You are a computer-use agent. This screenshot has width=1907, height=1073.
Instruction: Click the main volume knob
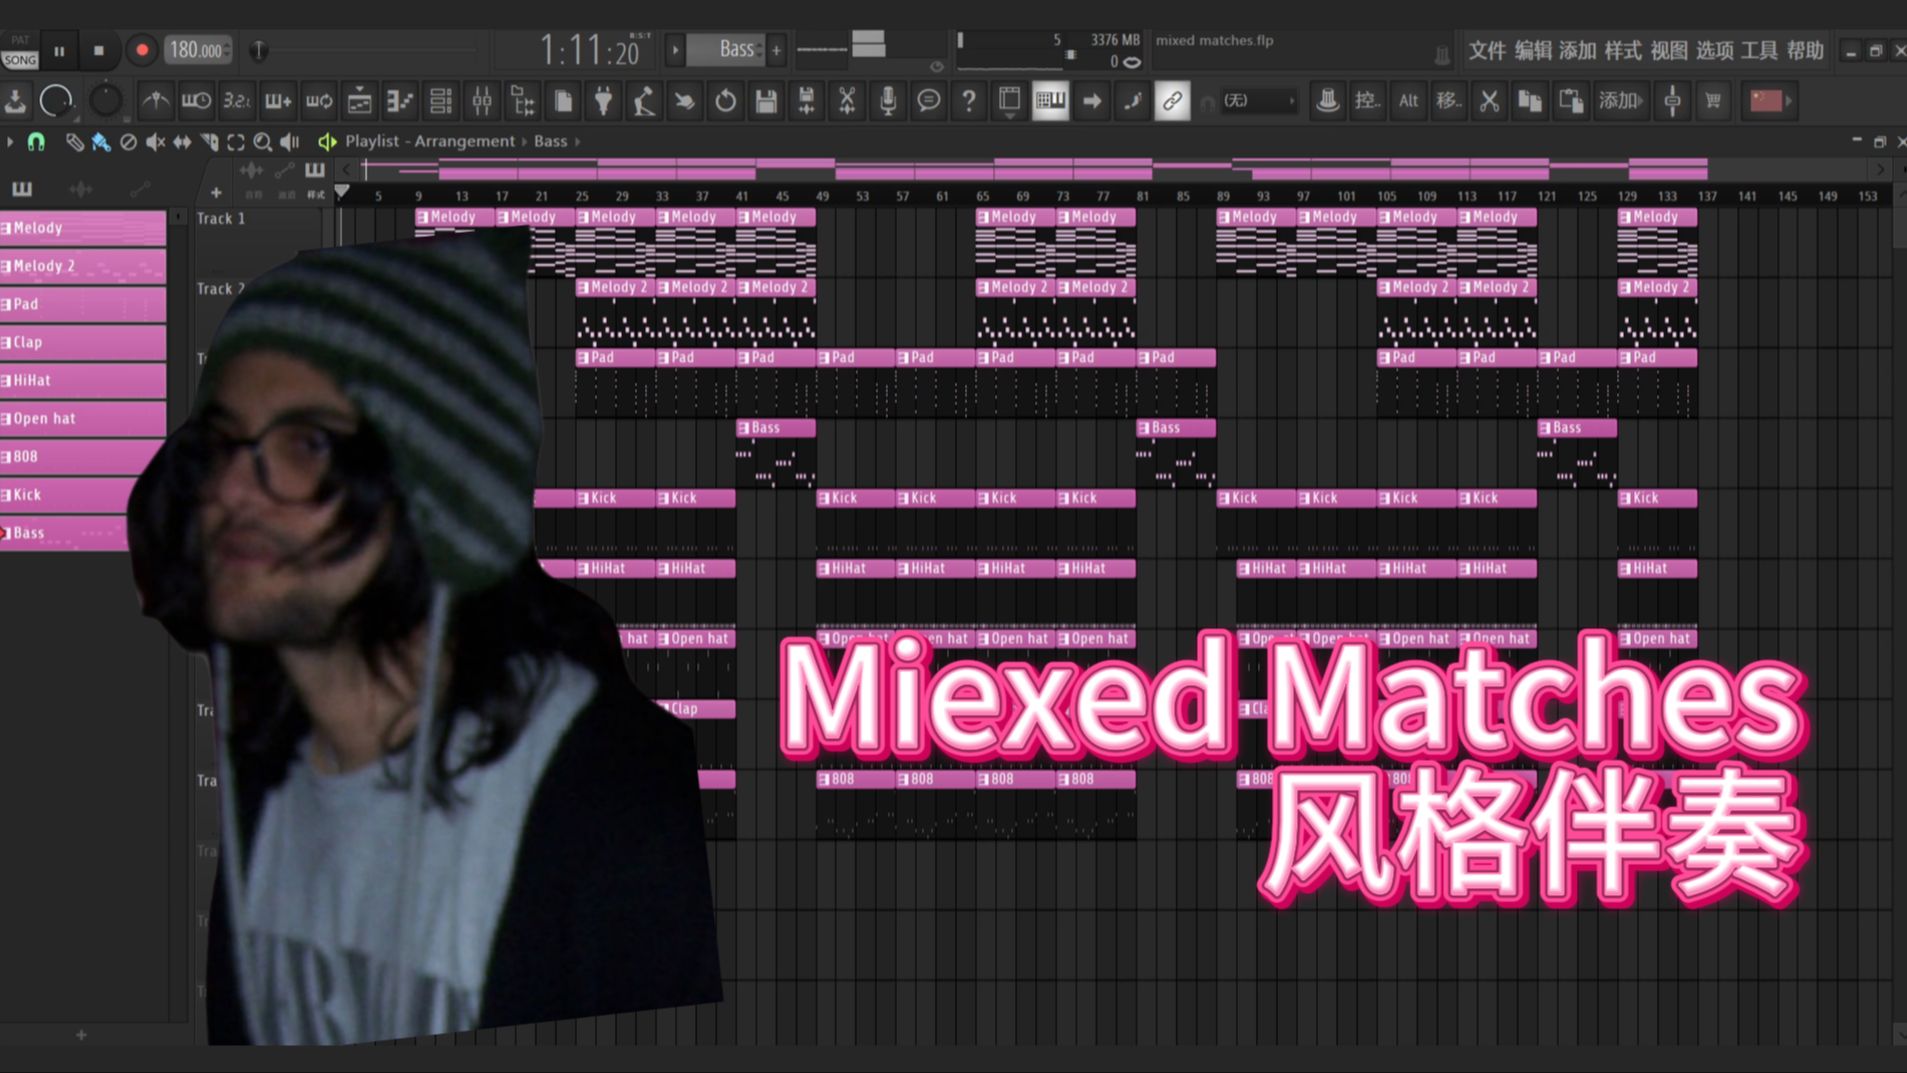pos(56,100)
